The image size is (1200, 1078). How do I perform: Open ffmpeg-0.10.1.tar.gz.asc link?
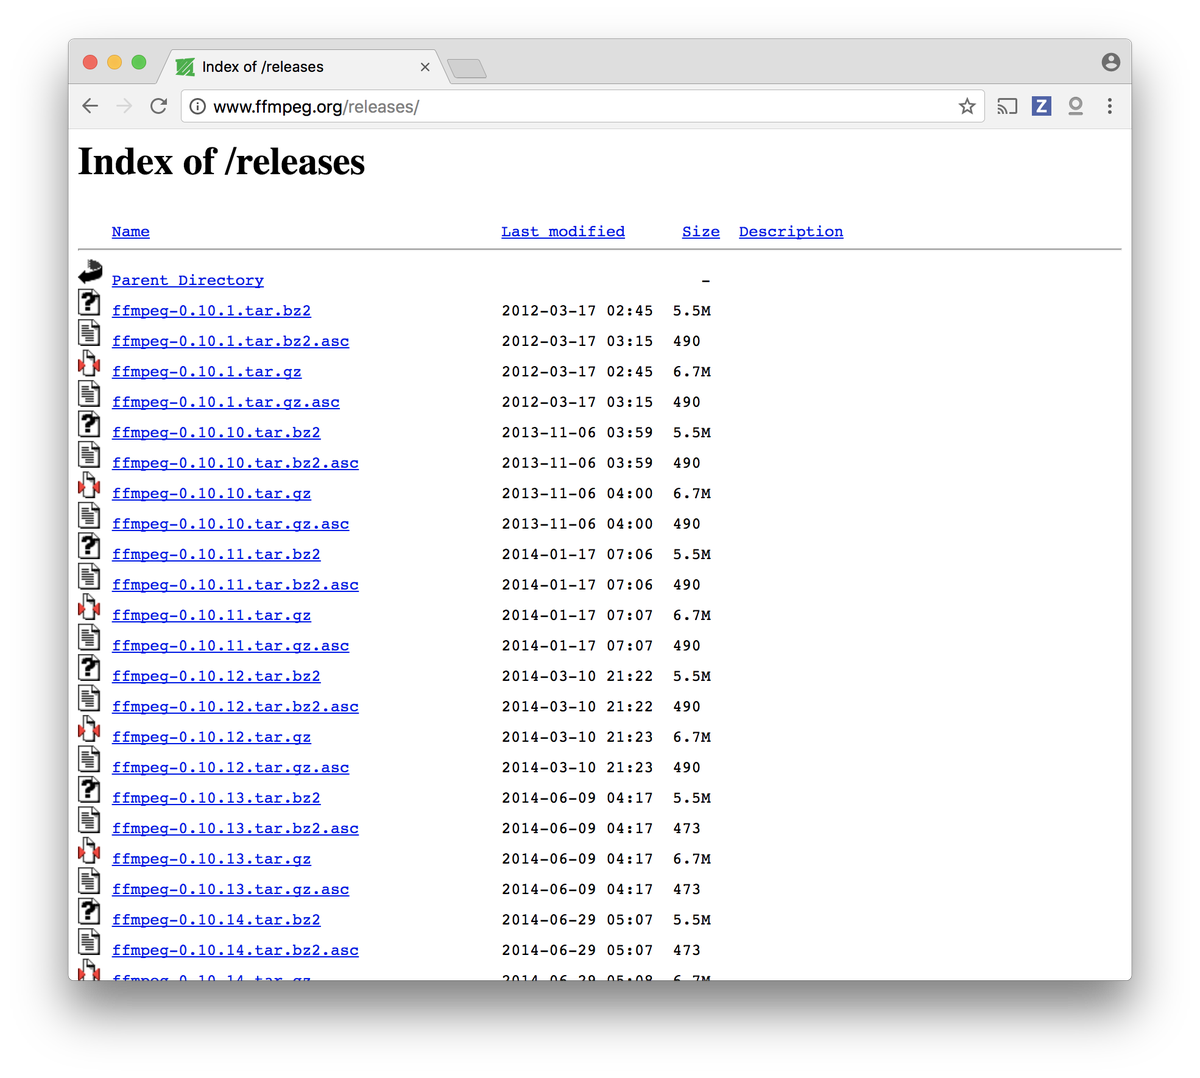click(x=226, y=403)
